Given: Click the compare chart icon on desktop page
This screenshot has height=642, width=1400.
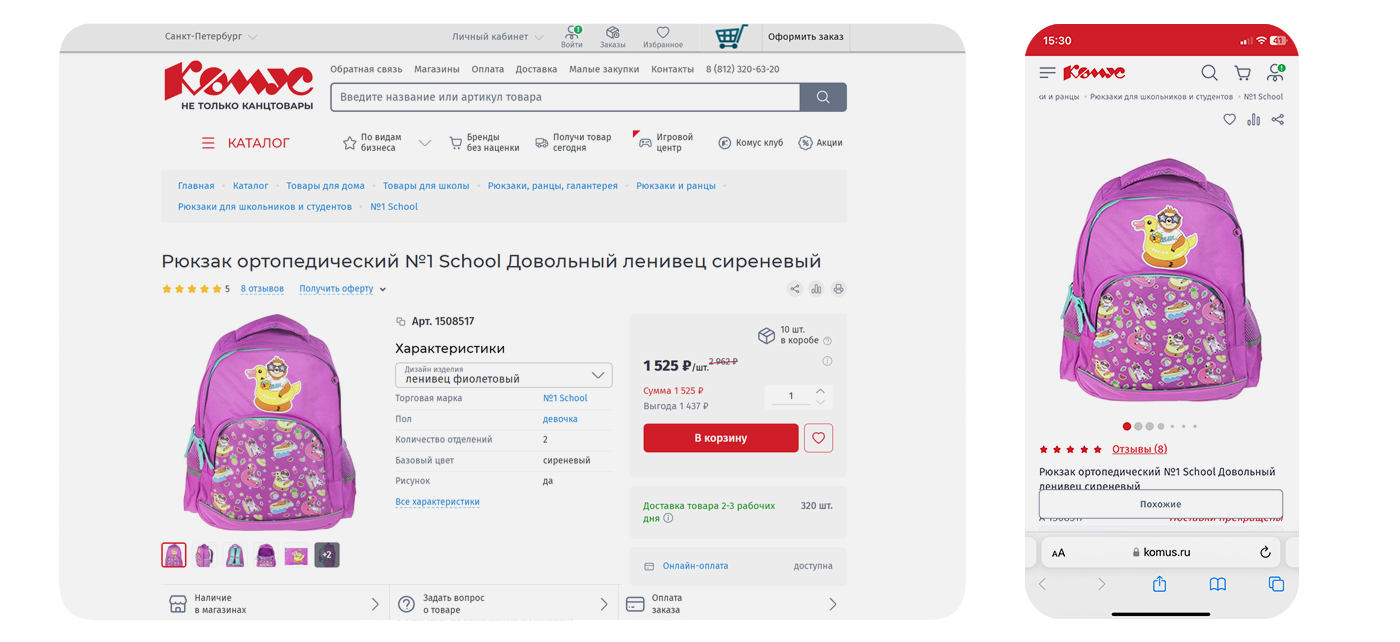Looking at the screenshot, I should click(x=816, y=289).
